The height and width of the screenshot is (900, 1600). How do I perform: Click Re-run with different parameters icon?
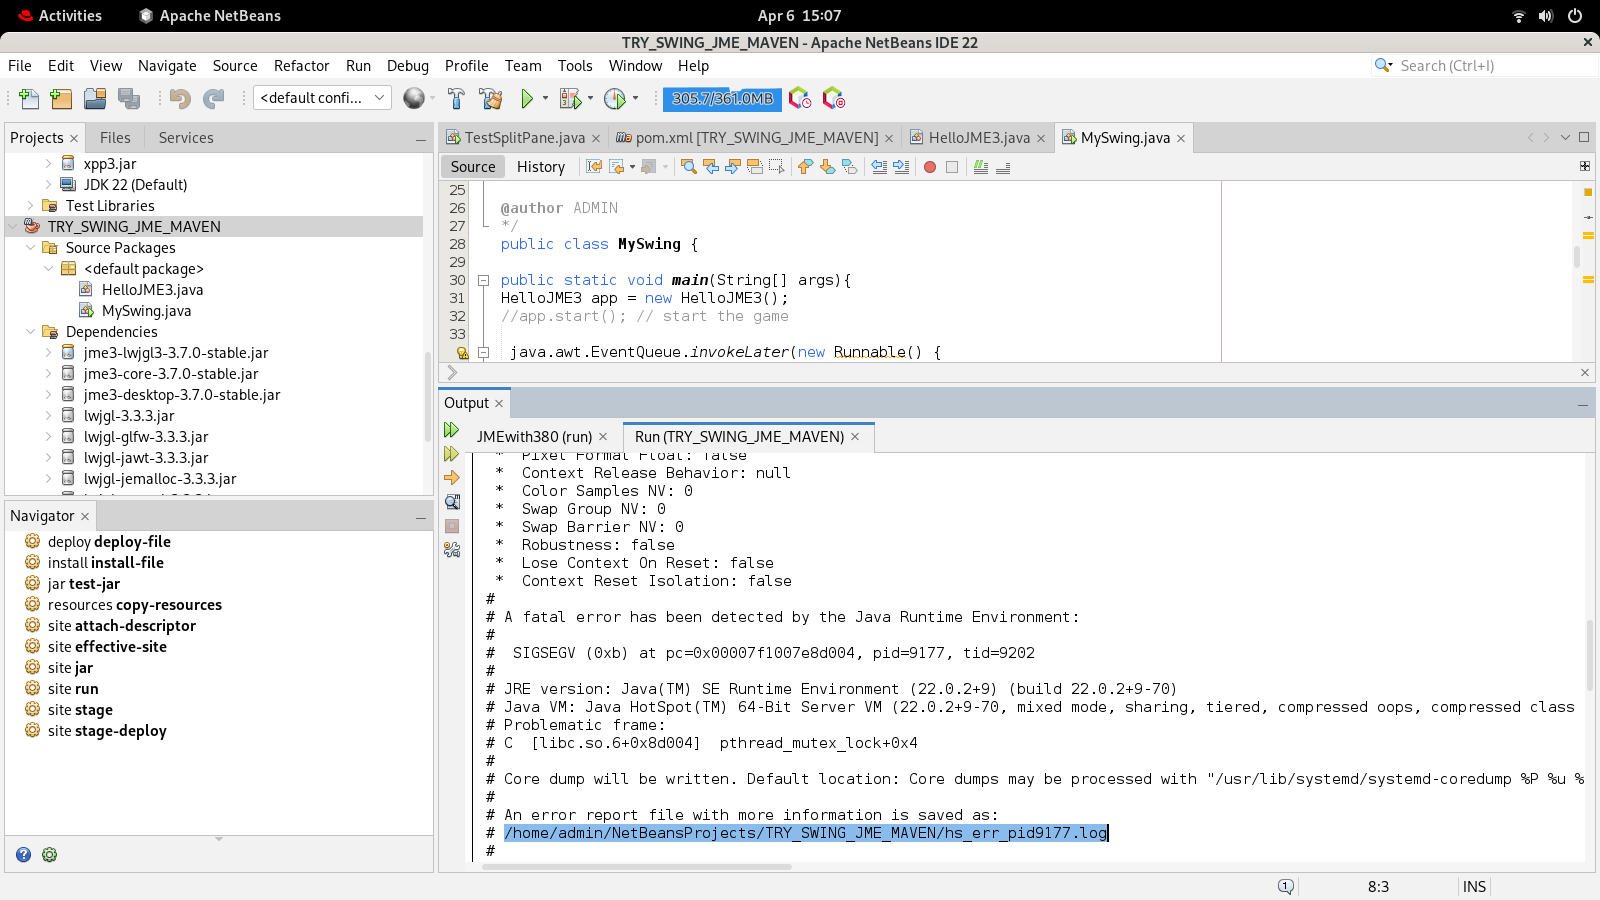tap(452, 454)
